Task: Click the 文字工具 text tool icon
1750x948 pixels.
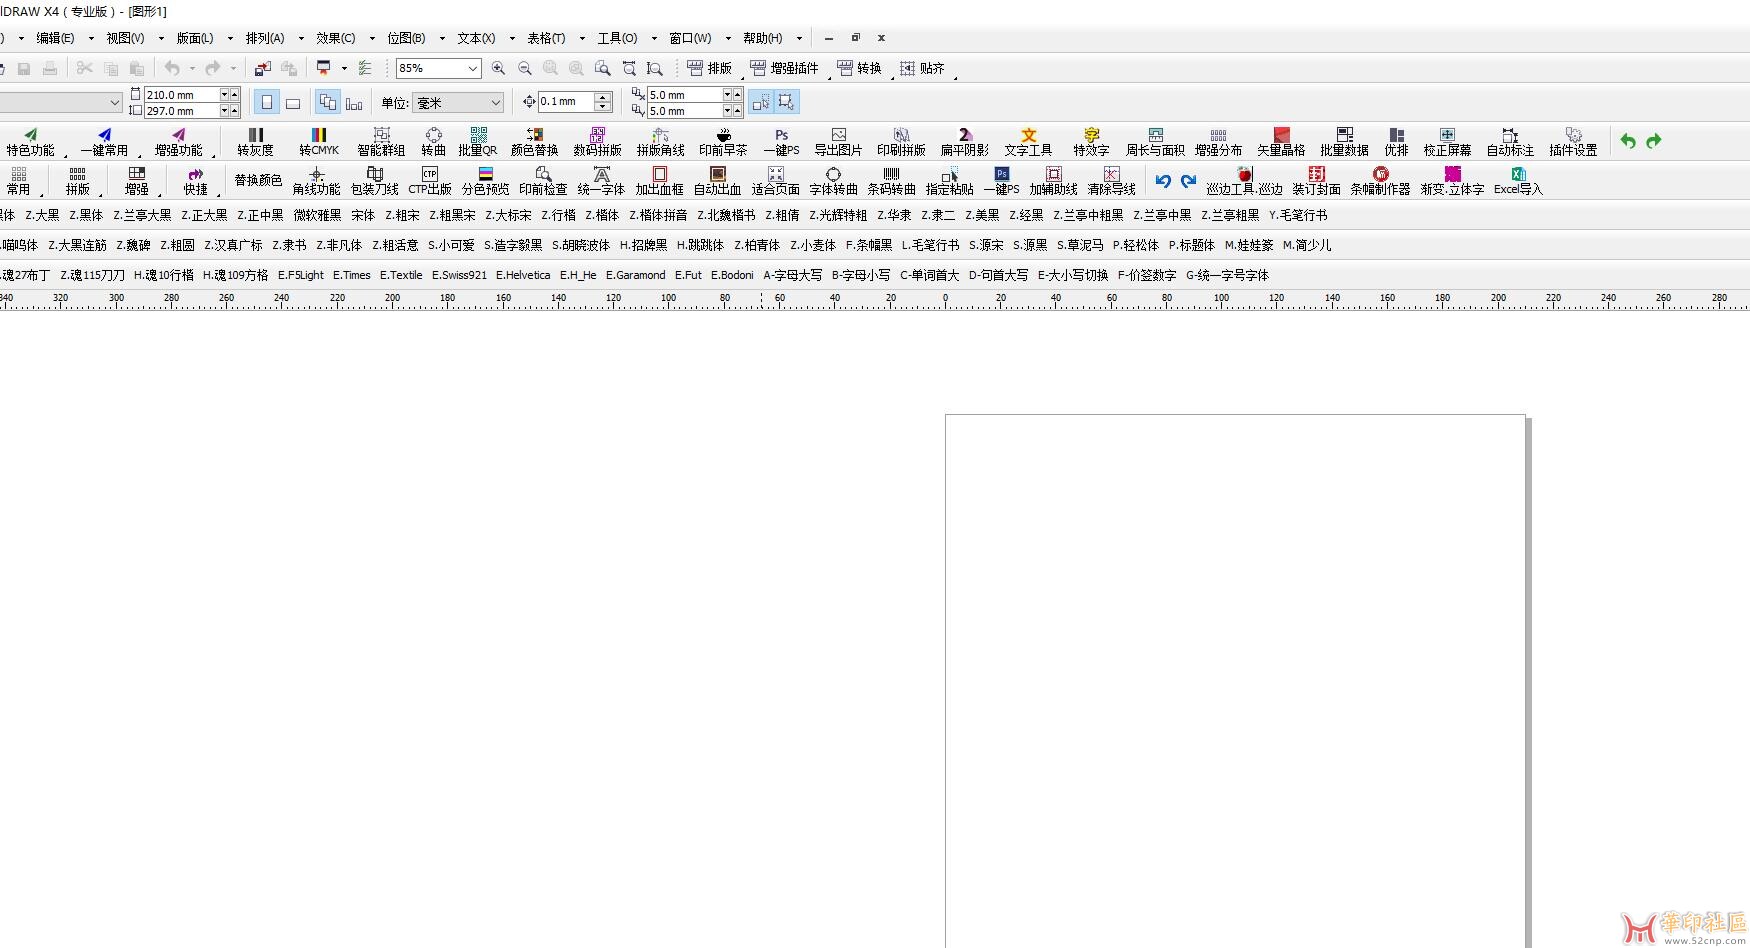Action: (1028, 141)
